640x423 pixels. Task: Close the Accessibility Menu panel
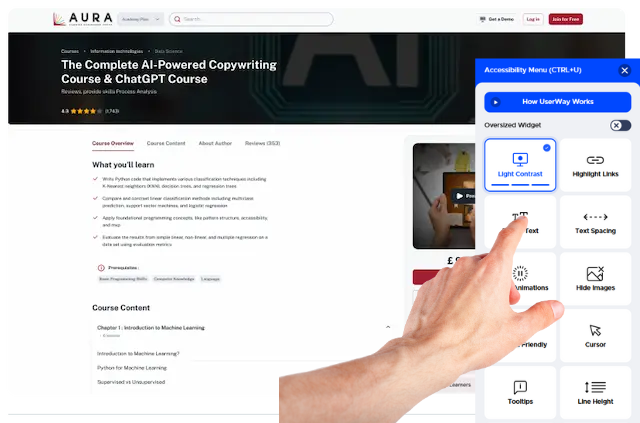pos(624,70)
